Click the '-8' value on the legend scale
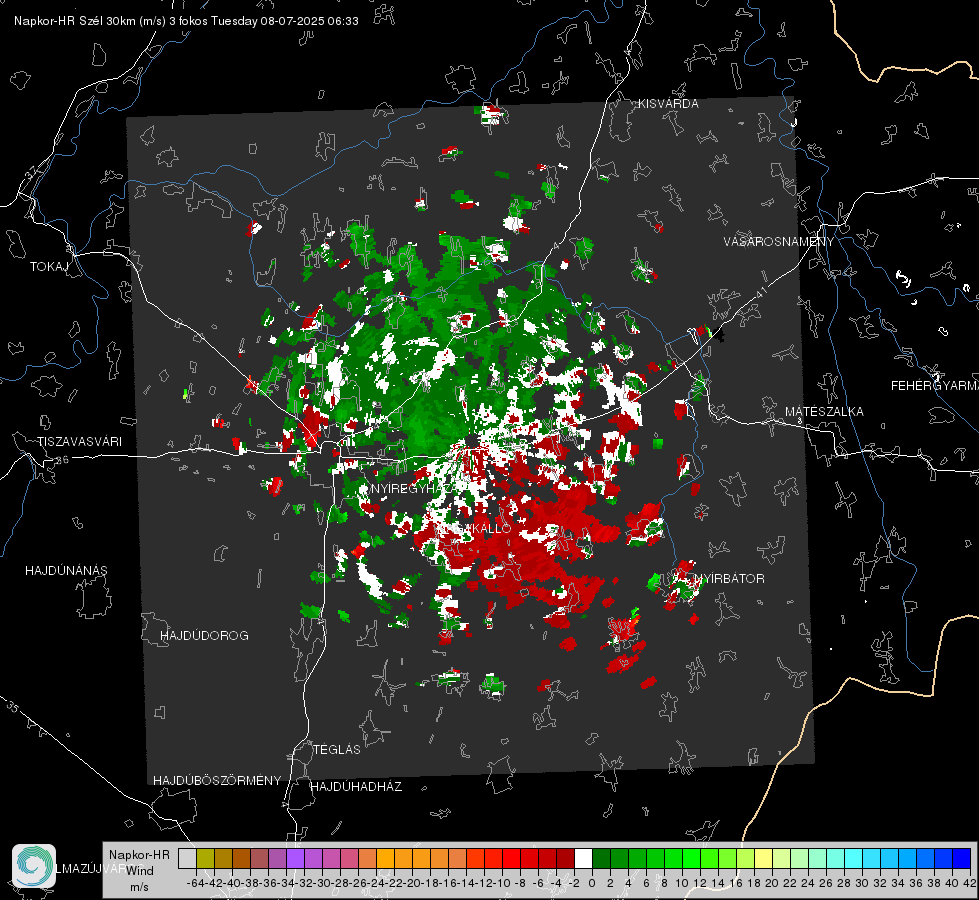 pyautogui.click(x=519, y=883)
